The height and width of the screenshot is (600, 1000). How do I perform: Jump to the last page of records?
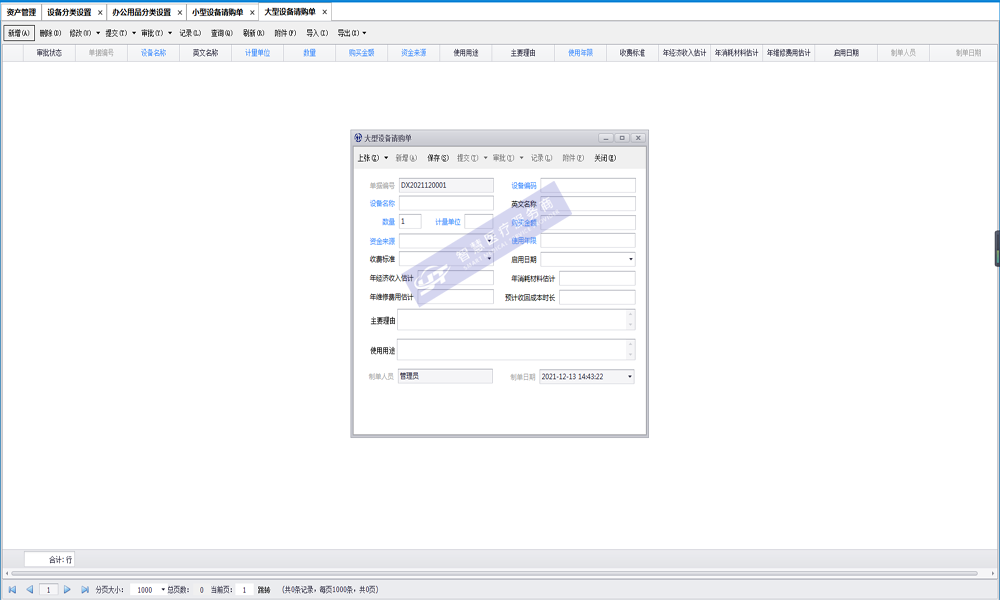(x=85, y=590)
